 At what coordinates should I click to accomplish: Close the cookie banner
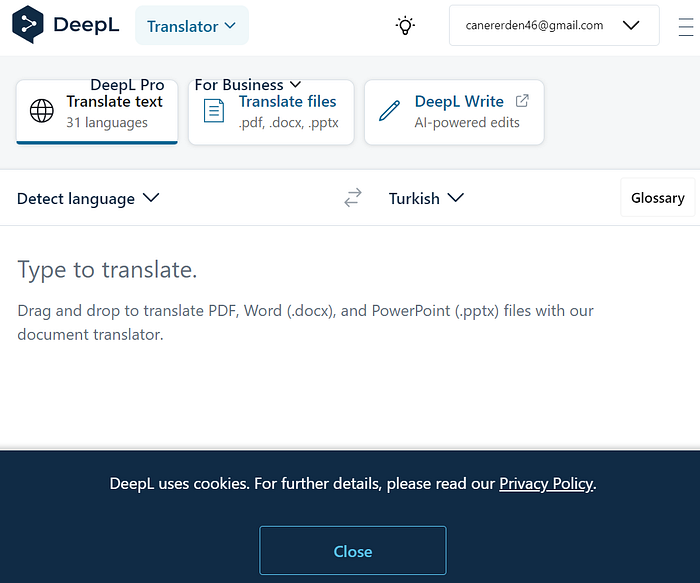point(353,550)
